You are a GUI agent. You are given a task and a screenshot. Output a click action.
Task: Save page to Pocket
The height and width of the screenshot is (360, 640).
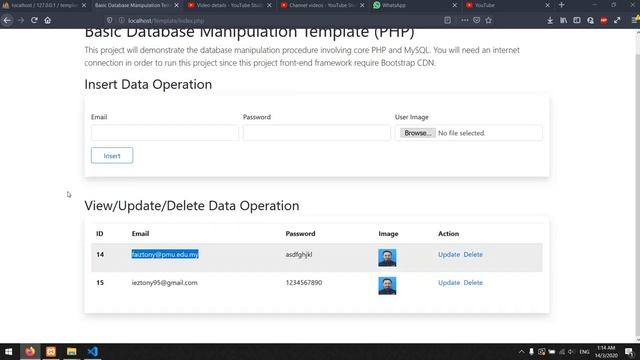(476, 20)
